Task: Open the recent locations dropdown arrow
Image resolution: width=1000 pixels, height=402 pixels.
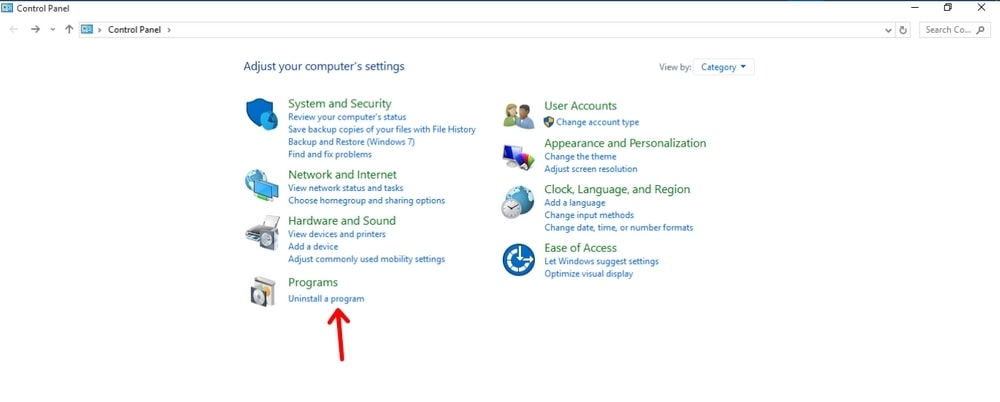Action: click(52, 30)
